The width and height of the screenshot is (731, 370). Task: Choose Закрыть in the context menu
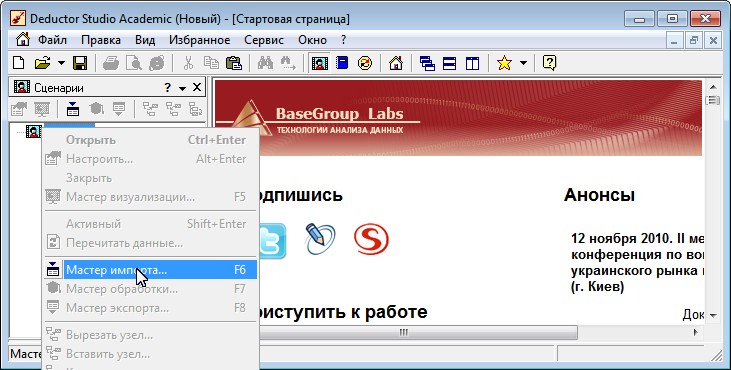pyautogui.click(x=151, y=178)
